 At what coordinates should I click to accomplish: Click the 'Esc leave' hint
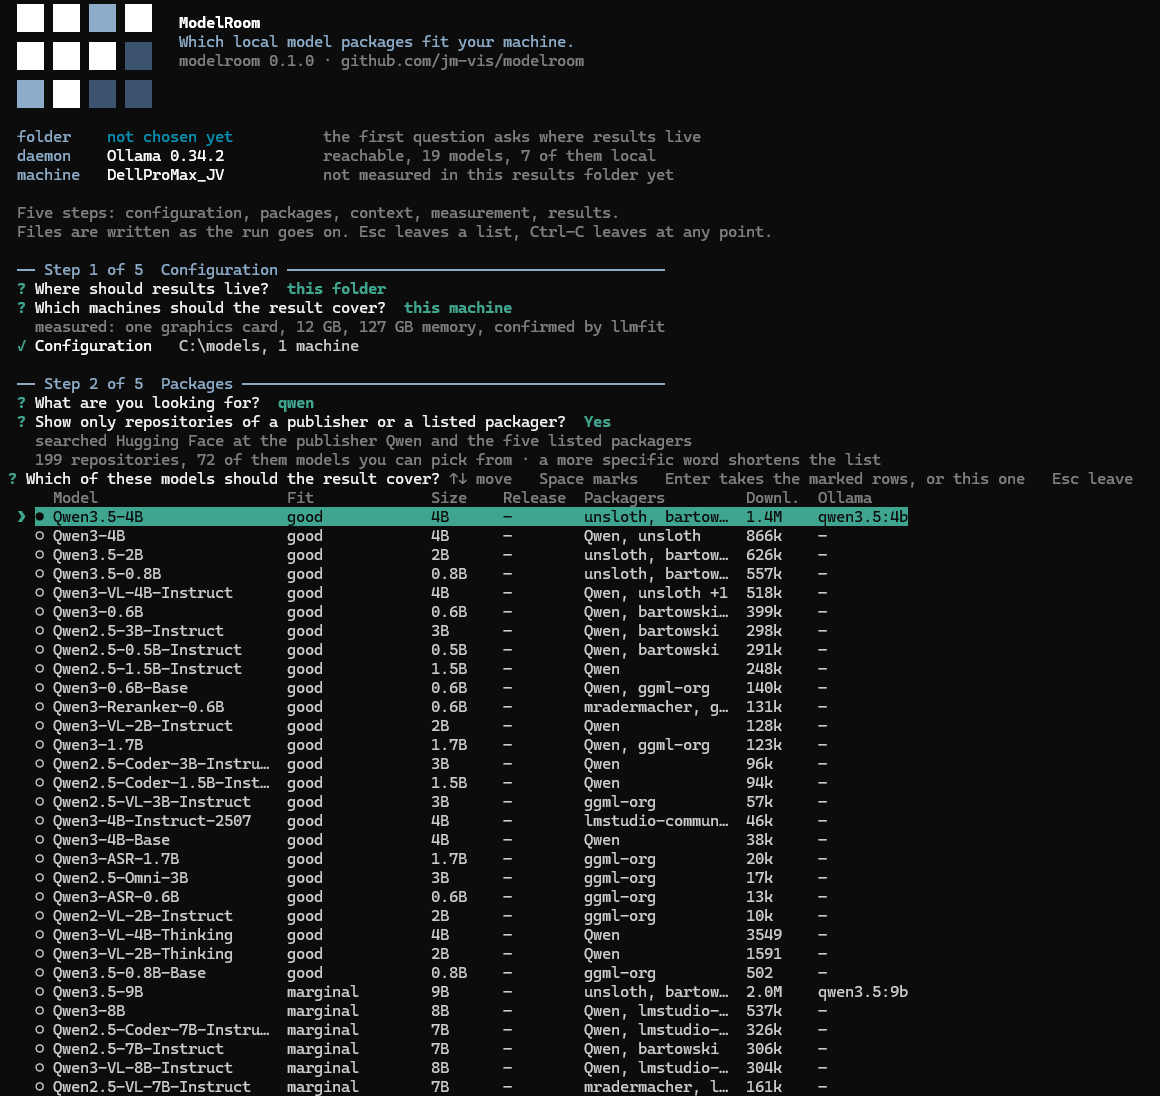click(x=1092, y=479)
